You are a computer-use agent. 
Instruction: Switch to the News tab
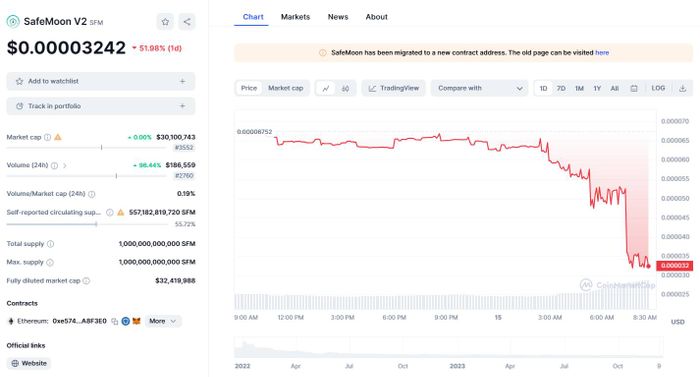[338, 17]
